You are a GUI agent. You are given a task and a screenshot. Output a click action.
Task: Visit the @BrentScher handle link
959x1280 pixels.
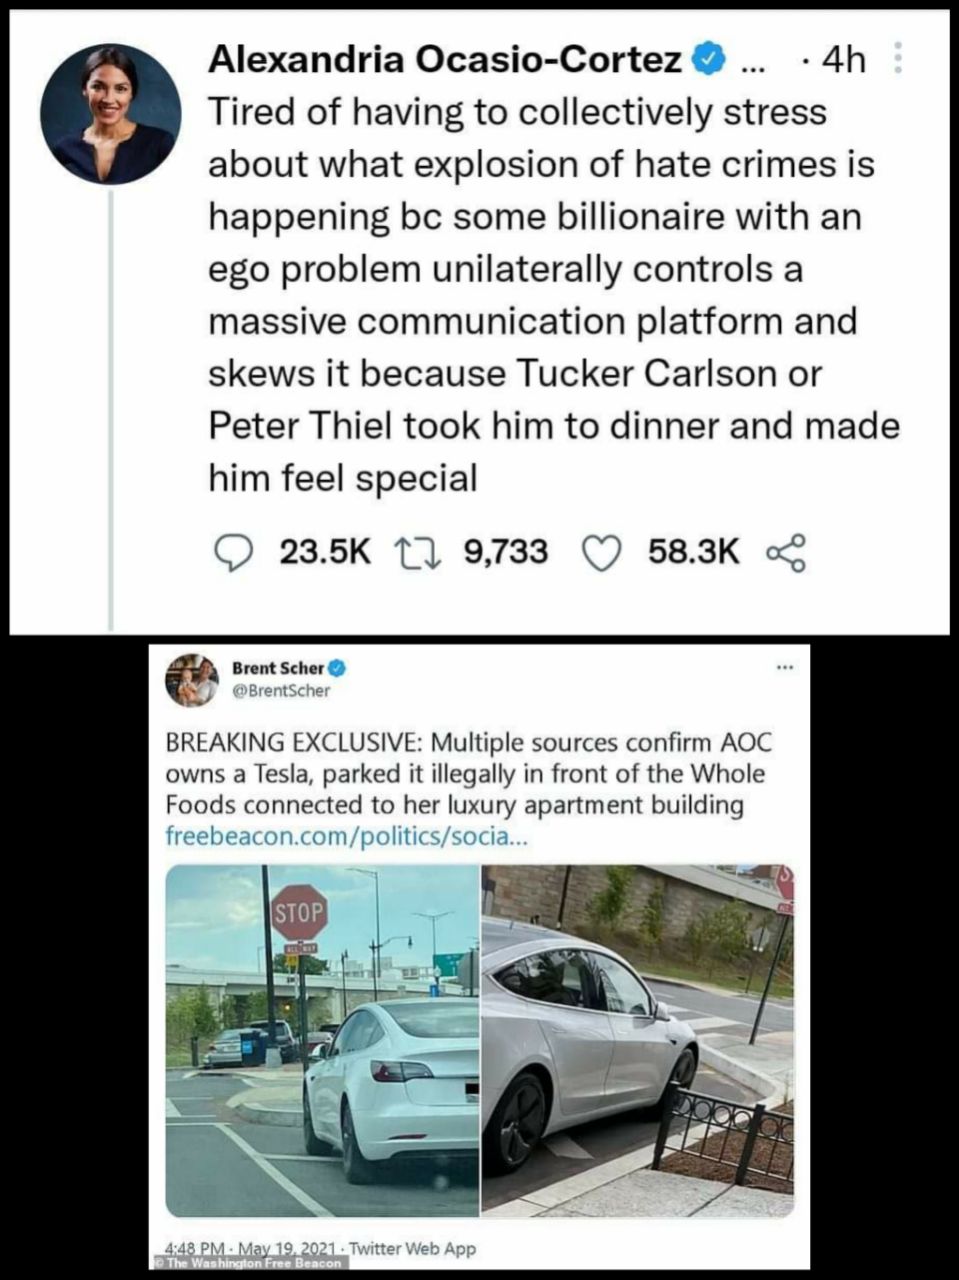(x=281, y=689)
